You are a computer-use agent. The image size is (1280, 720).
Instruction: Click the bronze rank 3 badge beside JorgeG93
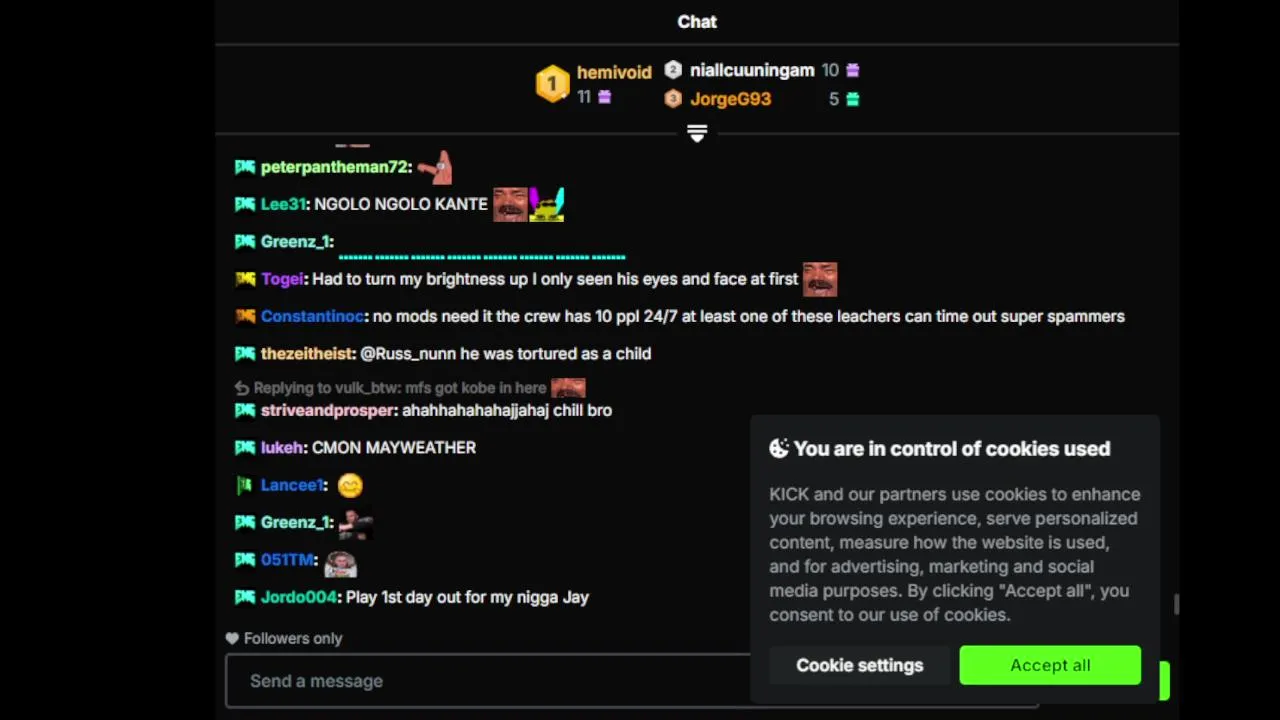click(673, 98)
